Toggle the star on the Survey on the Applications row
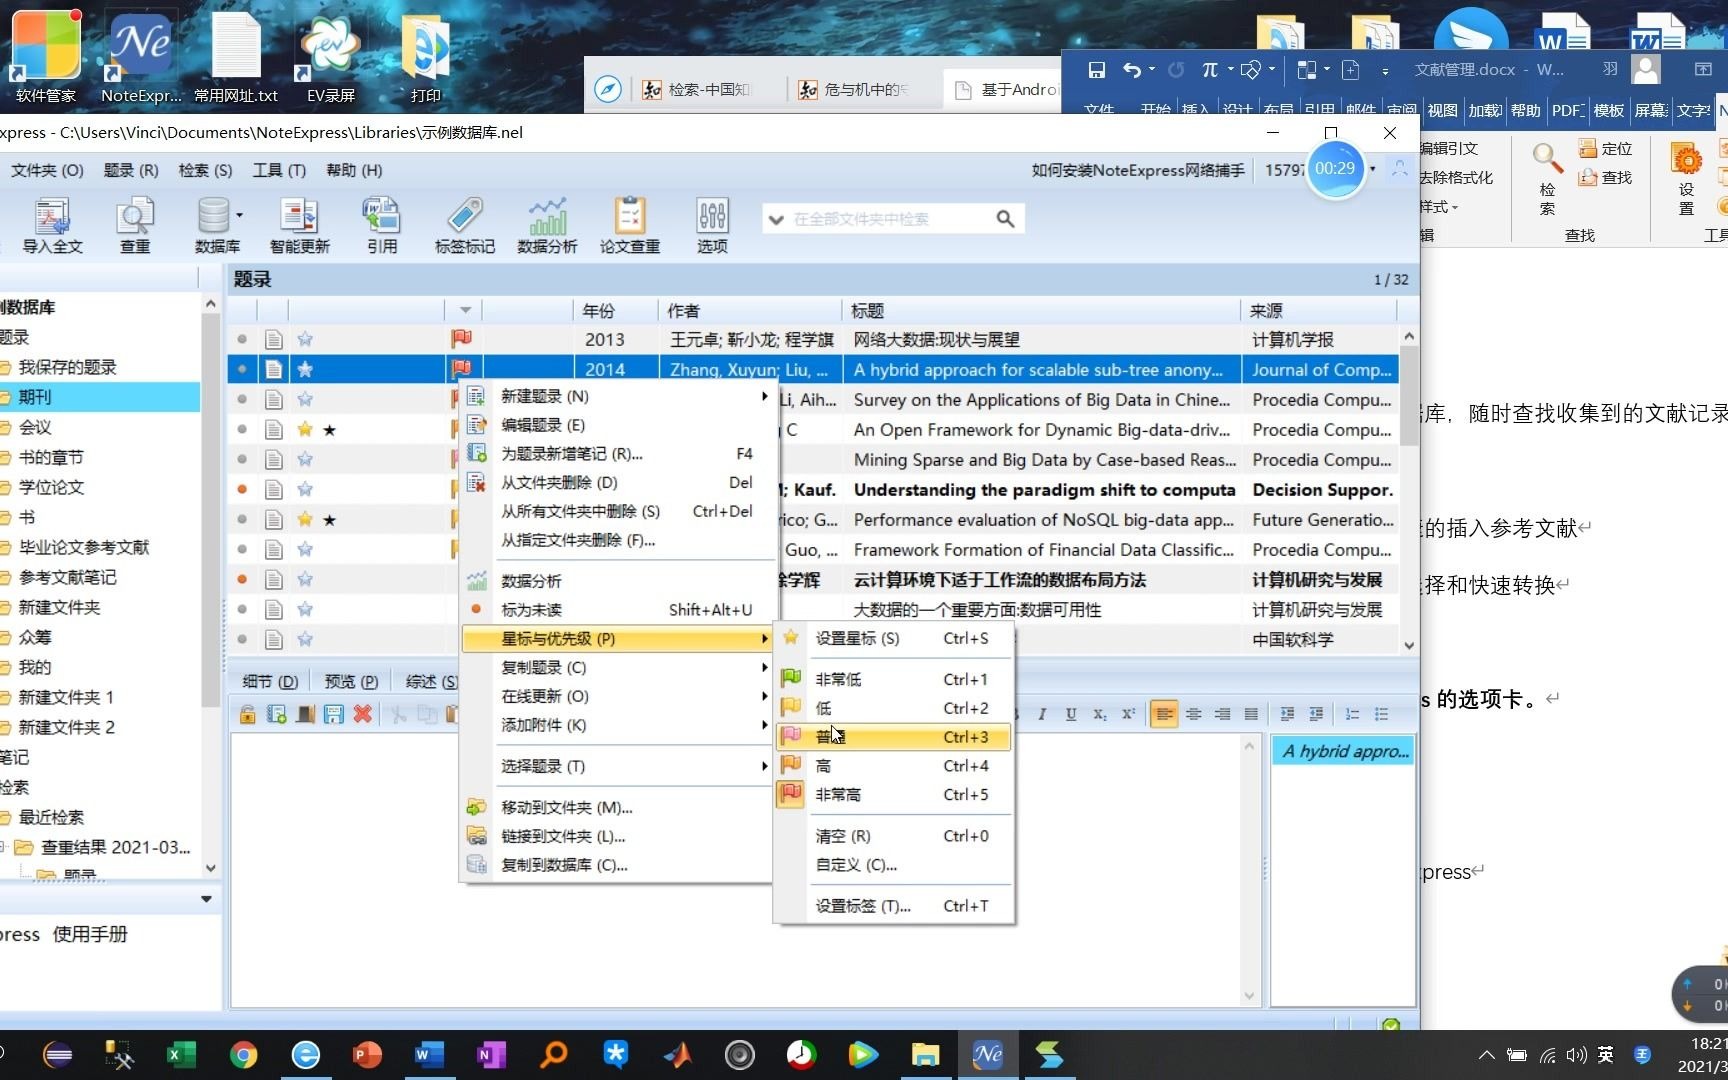This screenshot has width=1728, height=1080. tap(305, 399)
